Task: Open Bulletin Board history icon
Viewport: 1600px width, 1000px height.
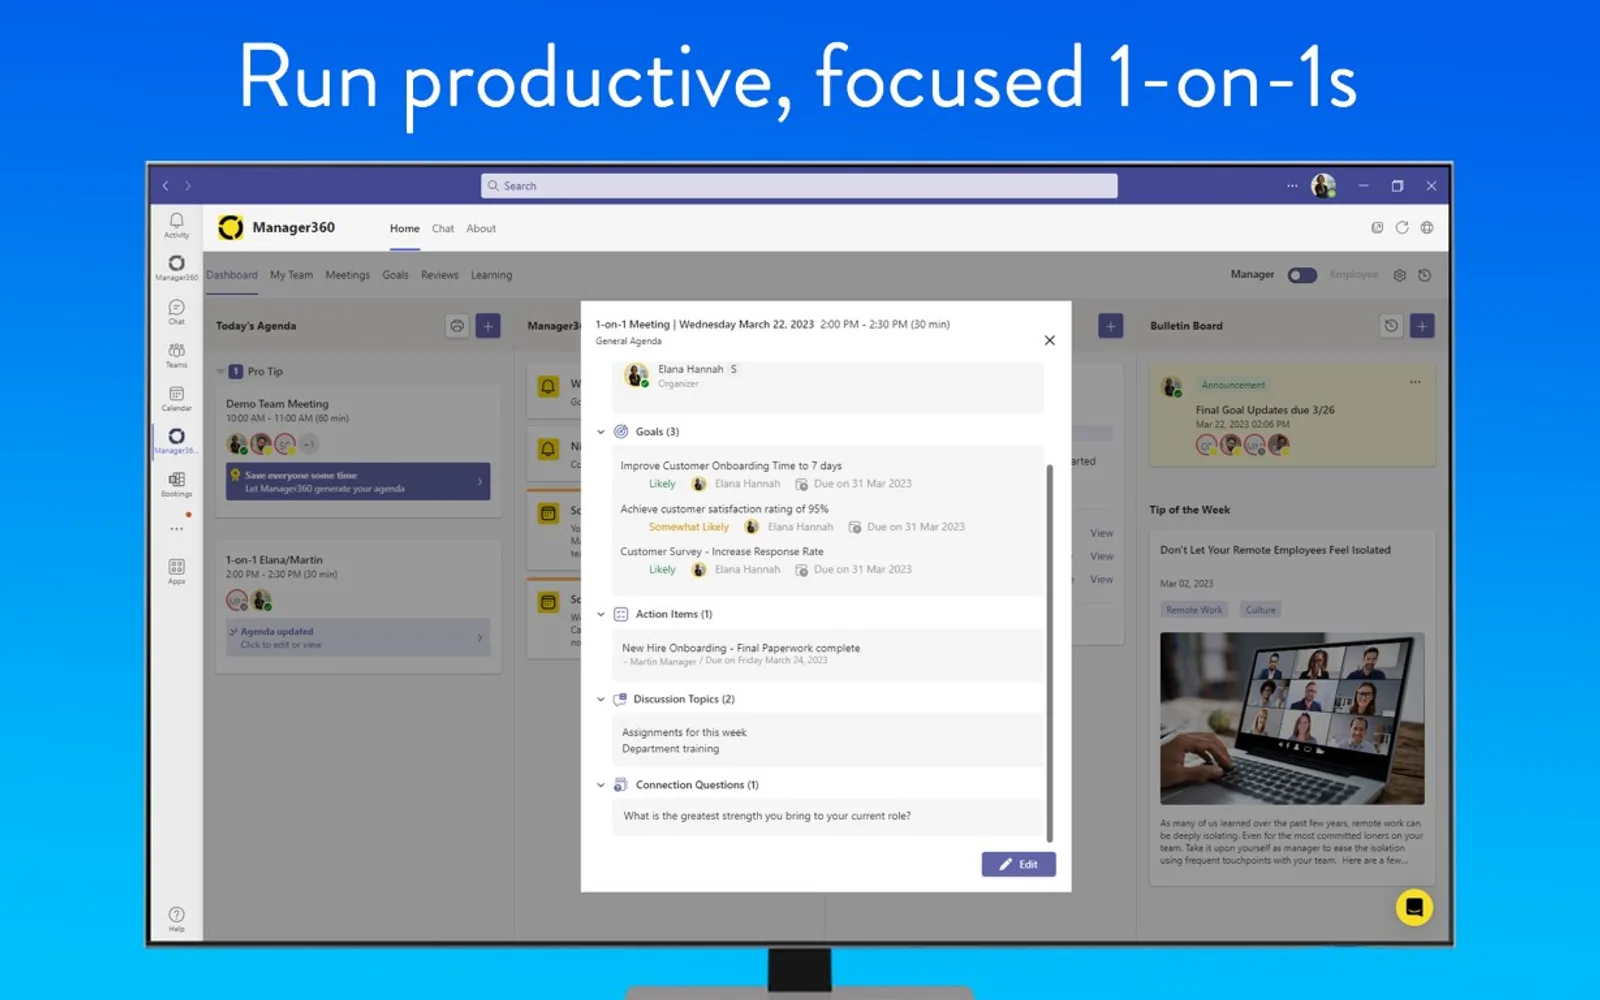Action: point(1391,326)
